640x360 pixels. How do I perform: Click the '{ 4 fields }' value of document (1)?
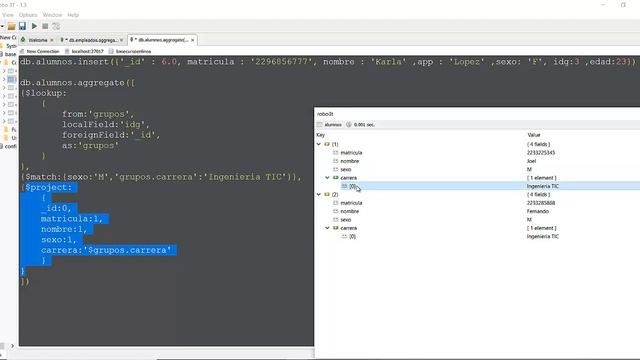[x=538, y=144]
